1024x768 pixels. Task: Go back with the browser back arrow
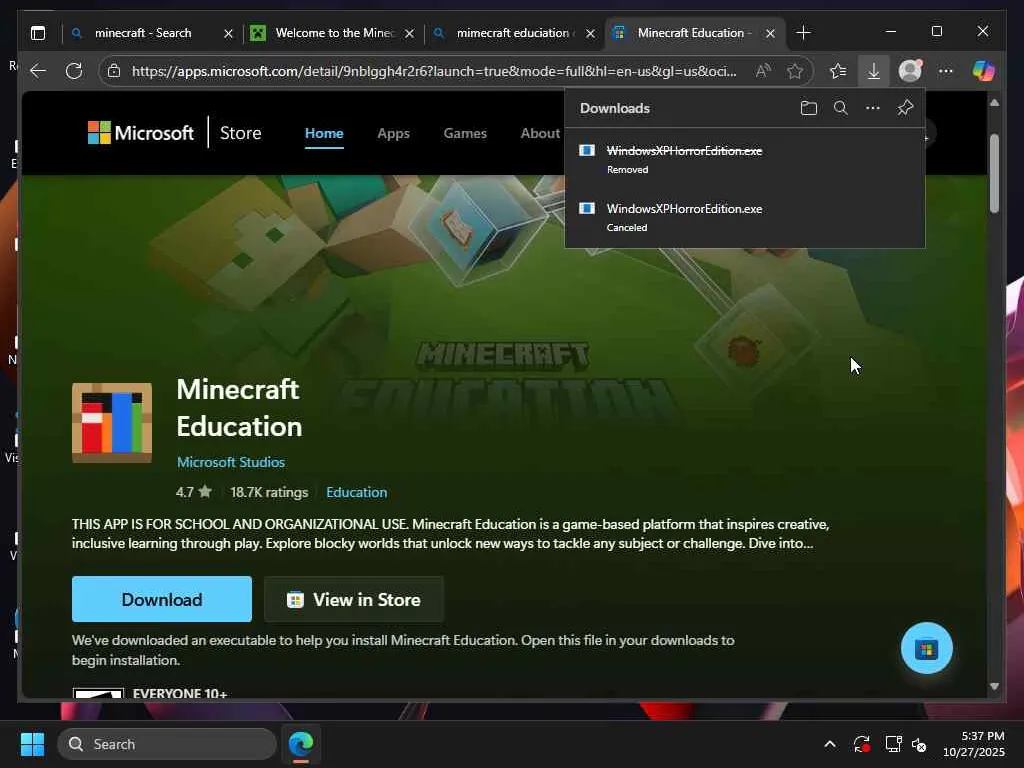(38, 71)
